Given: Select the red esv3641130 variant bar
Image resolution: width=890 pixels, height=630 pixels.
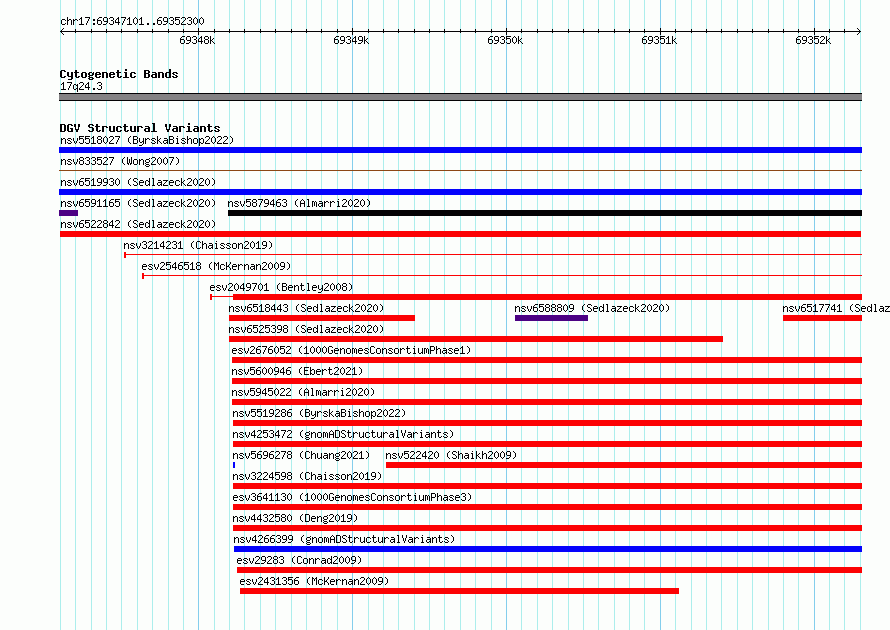Looking at the screenshot, I should (x=548, y=507).
